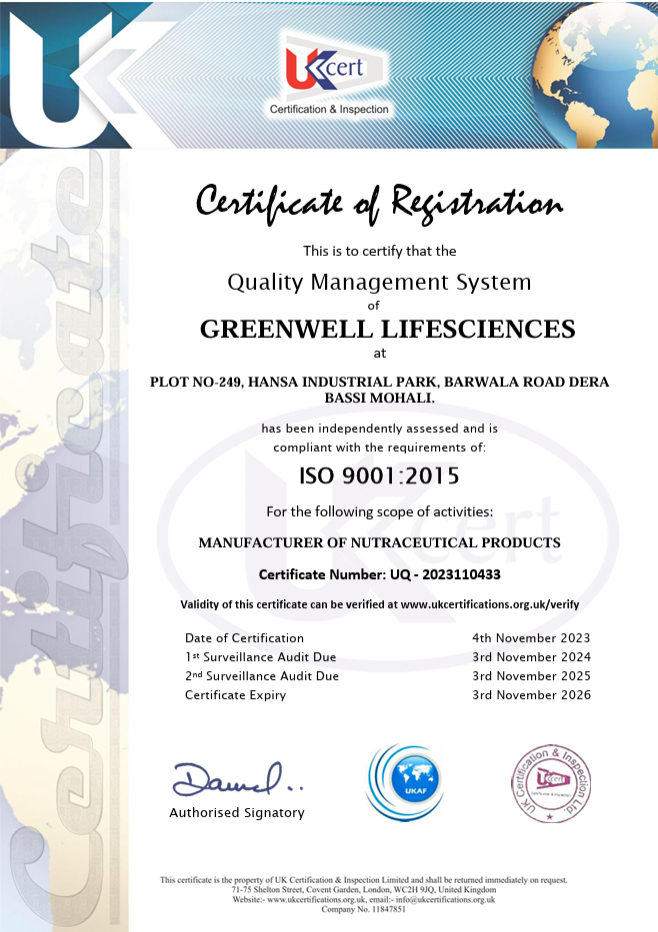Click the round UK Certification & Inspection stamp
The width and height of the screenshot is (658, 932).
[x=550, y=783]
